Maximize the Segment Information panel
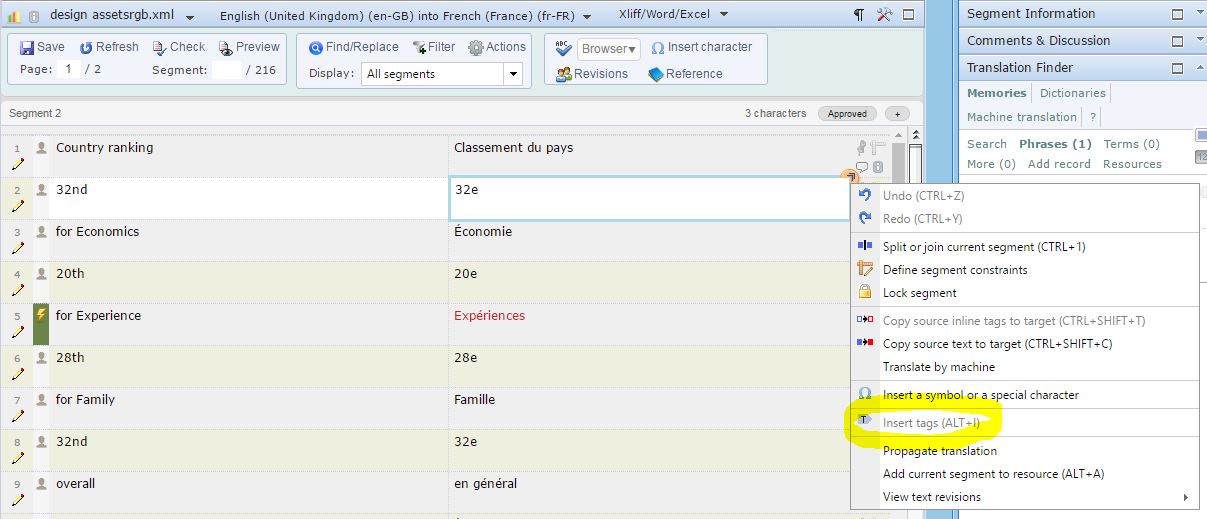 click(x=1178, y=14)
